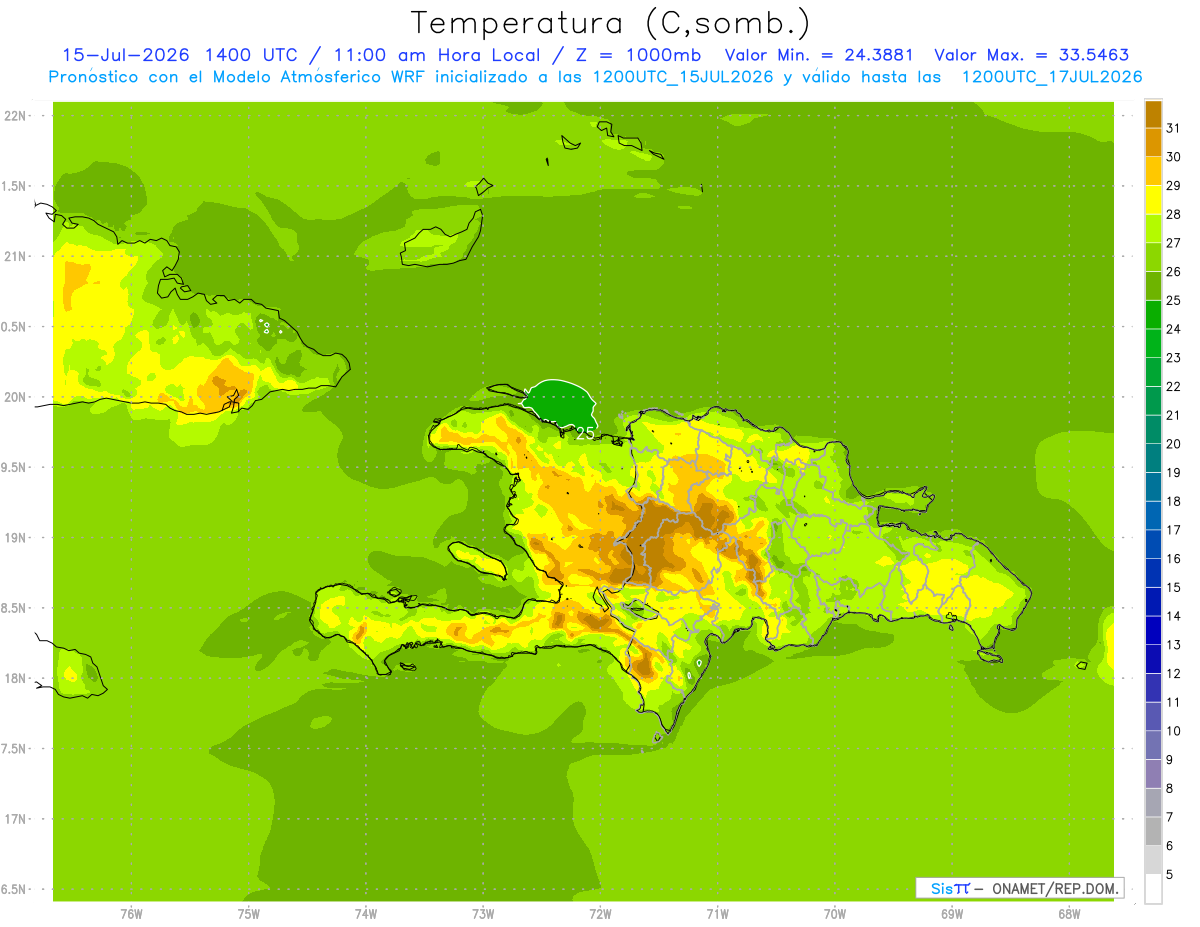This screenshot has width=1200, height=927.
Task: Click longitude axis label "72W"
Action: point(600,914)
